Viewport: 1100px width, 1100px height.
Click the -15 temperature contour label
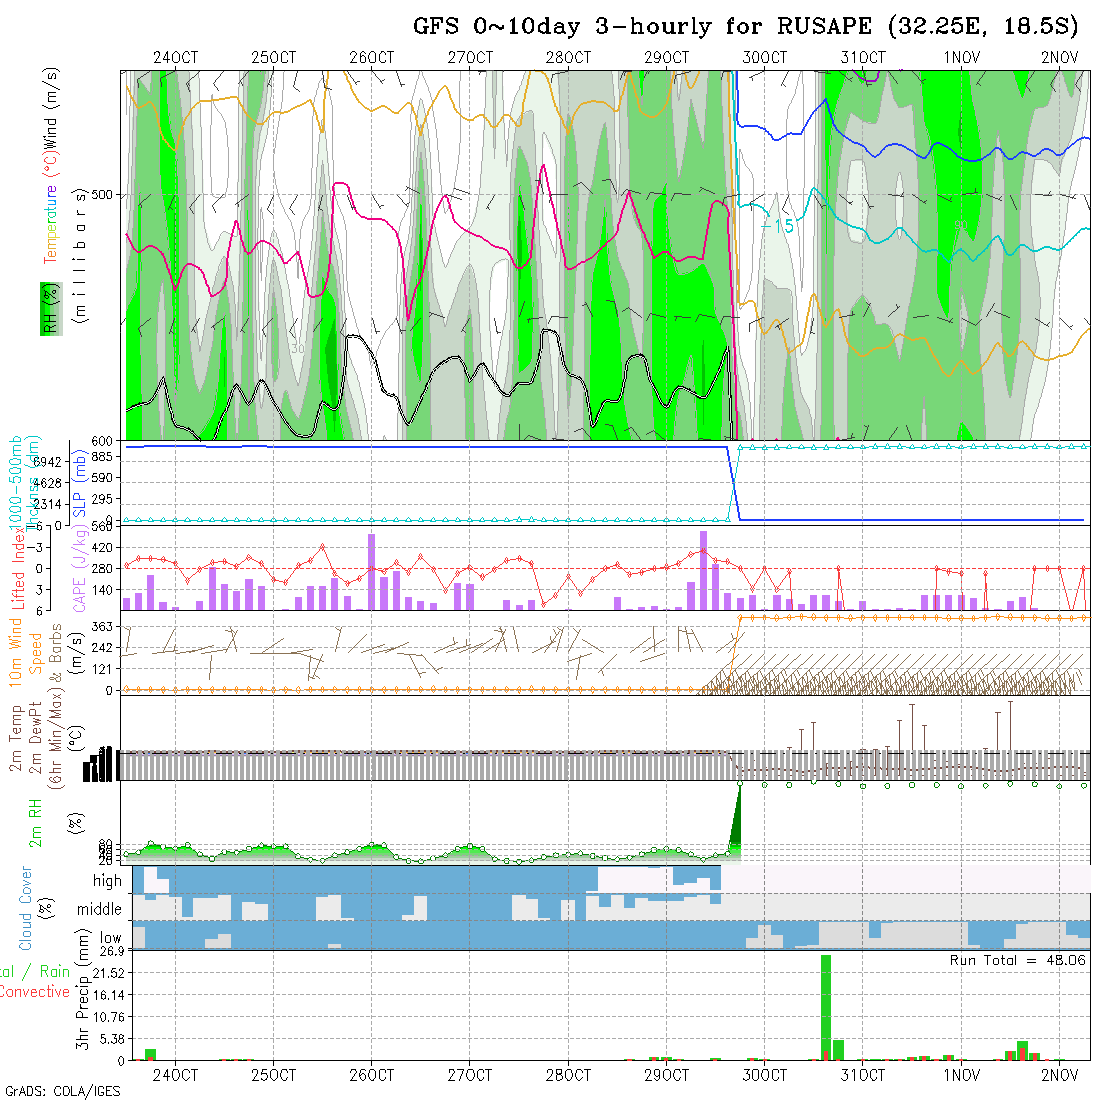click(776, 227)
